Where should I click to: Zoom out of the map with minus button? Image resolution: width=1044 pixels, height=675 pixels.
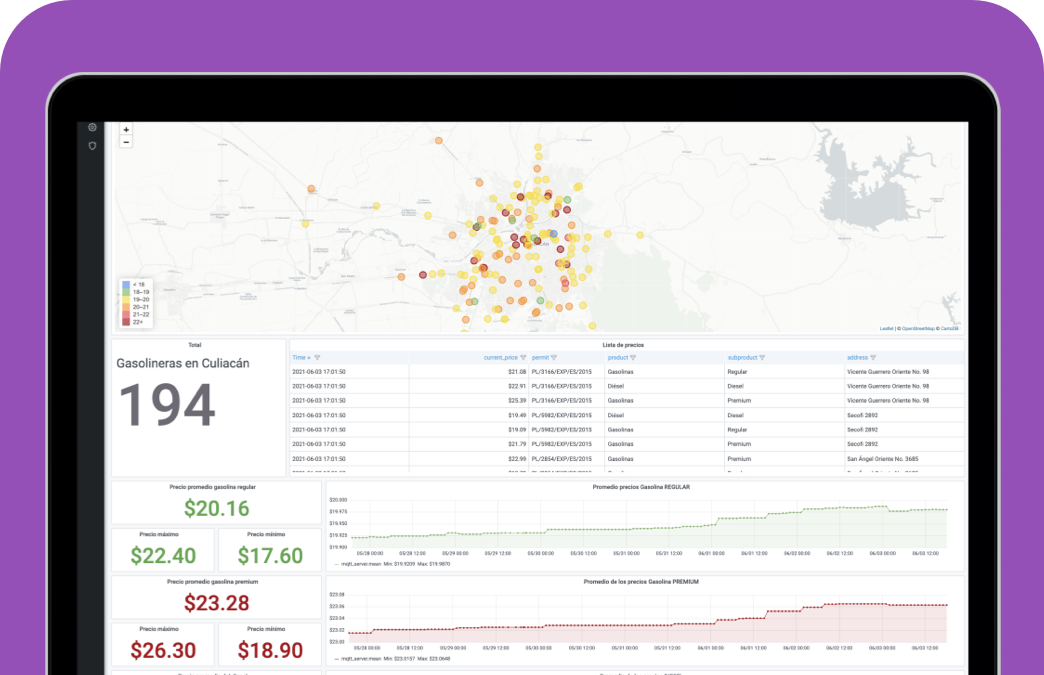point(126,142)
